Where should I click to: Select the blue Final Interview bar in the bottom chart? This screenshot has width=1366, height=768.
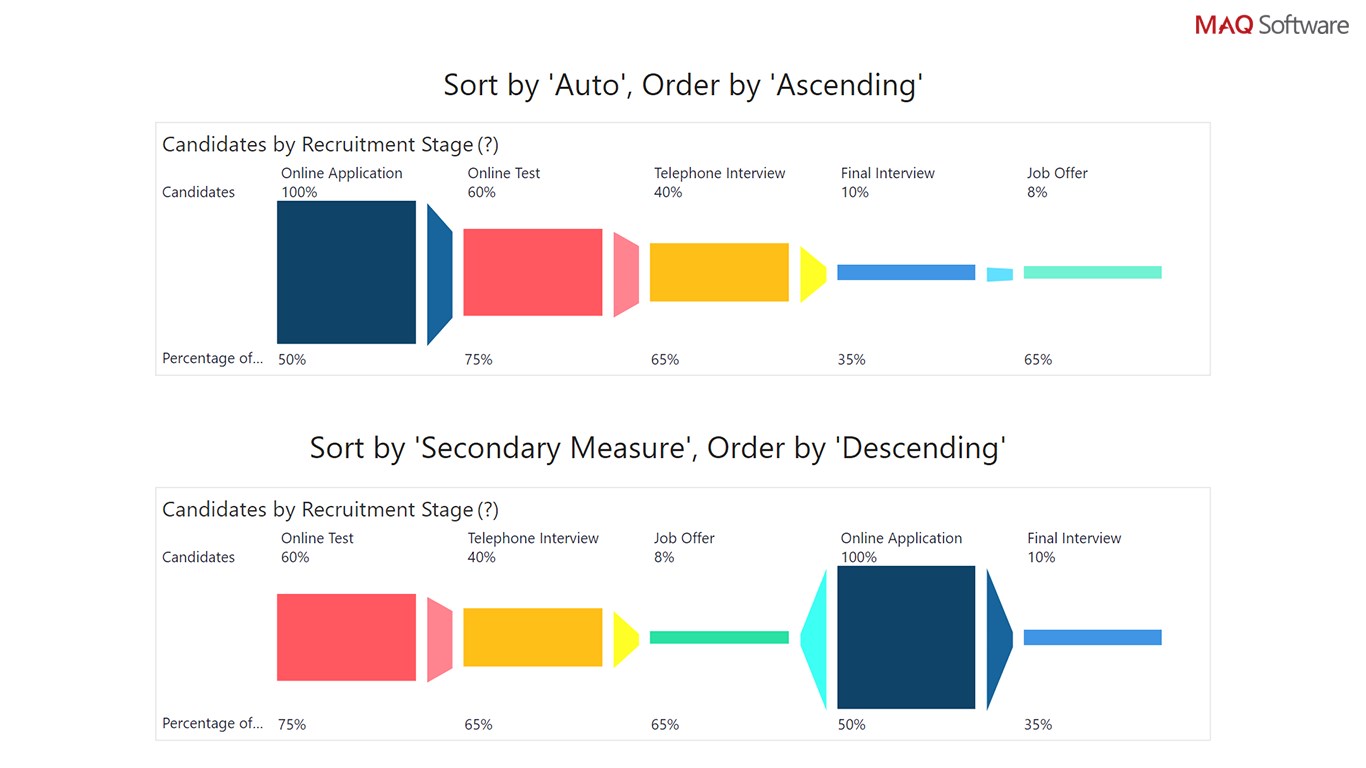(x=1092, y=637)
